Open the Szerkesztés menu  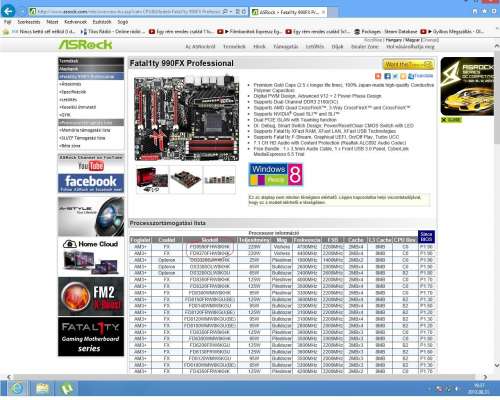pyautogui.click(x=29, y=22)
